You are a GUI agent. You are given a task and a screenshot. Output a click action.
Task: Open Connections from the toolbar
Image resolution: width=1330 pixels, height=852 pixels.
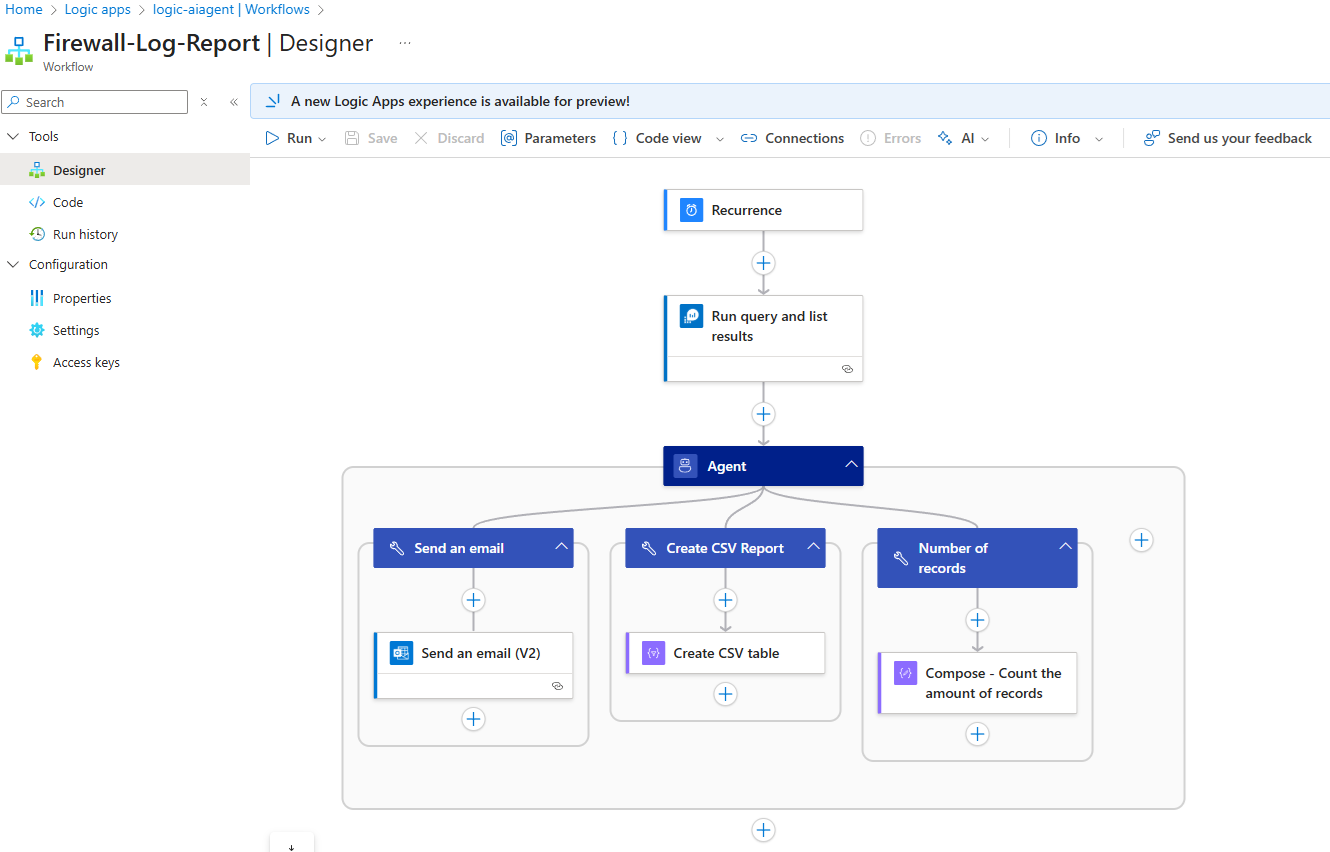coord(792,138)
